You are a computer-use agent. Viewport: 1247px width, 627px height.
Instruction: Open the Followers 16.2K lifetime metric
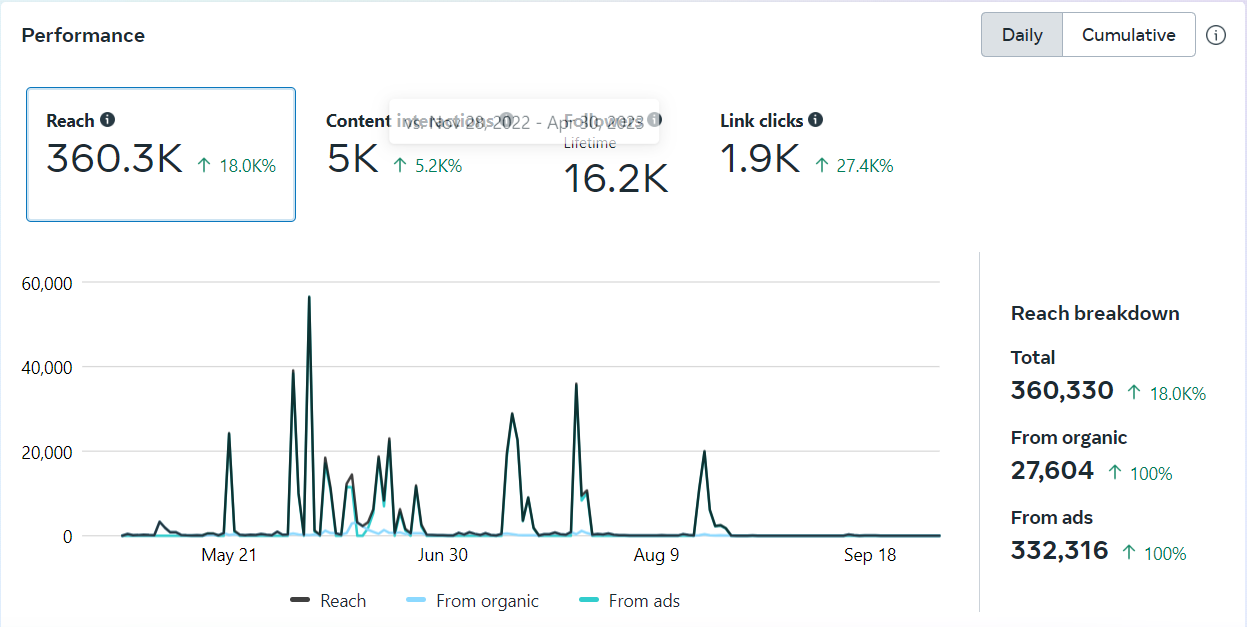point(615,178)
